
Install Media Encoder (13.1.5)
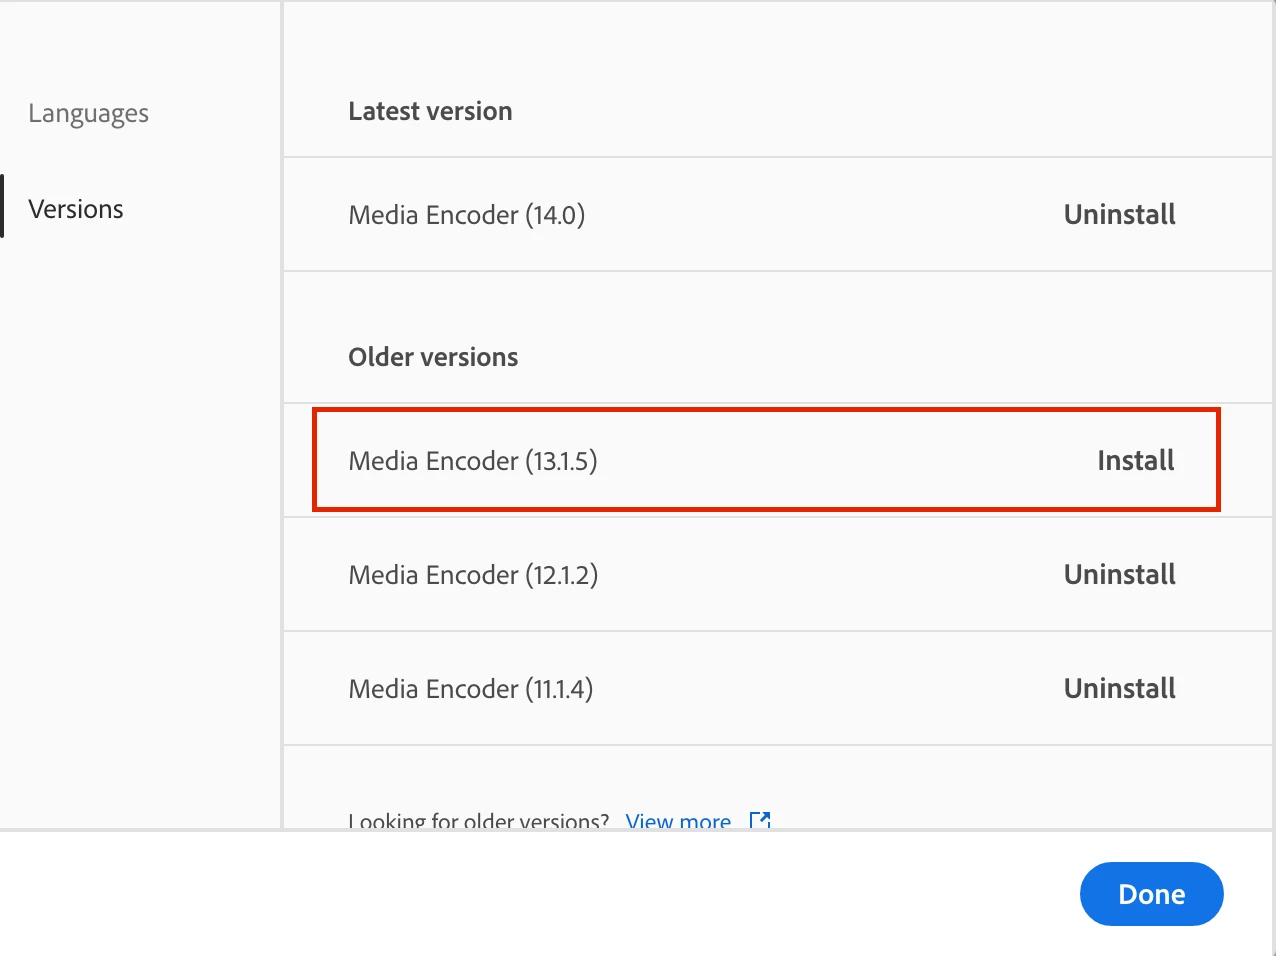1136,460
